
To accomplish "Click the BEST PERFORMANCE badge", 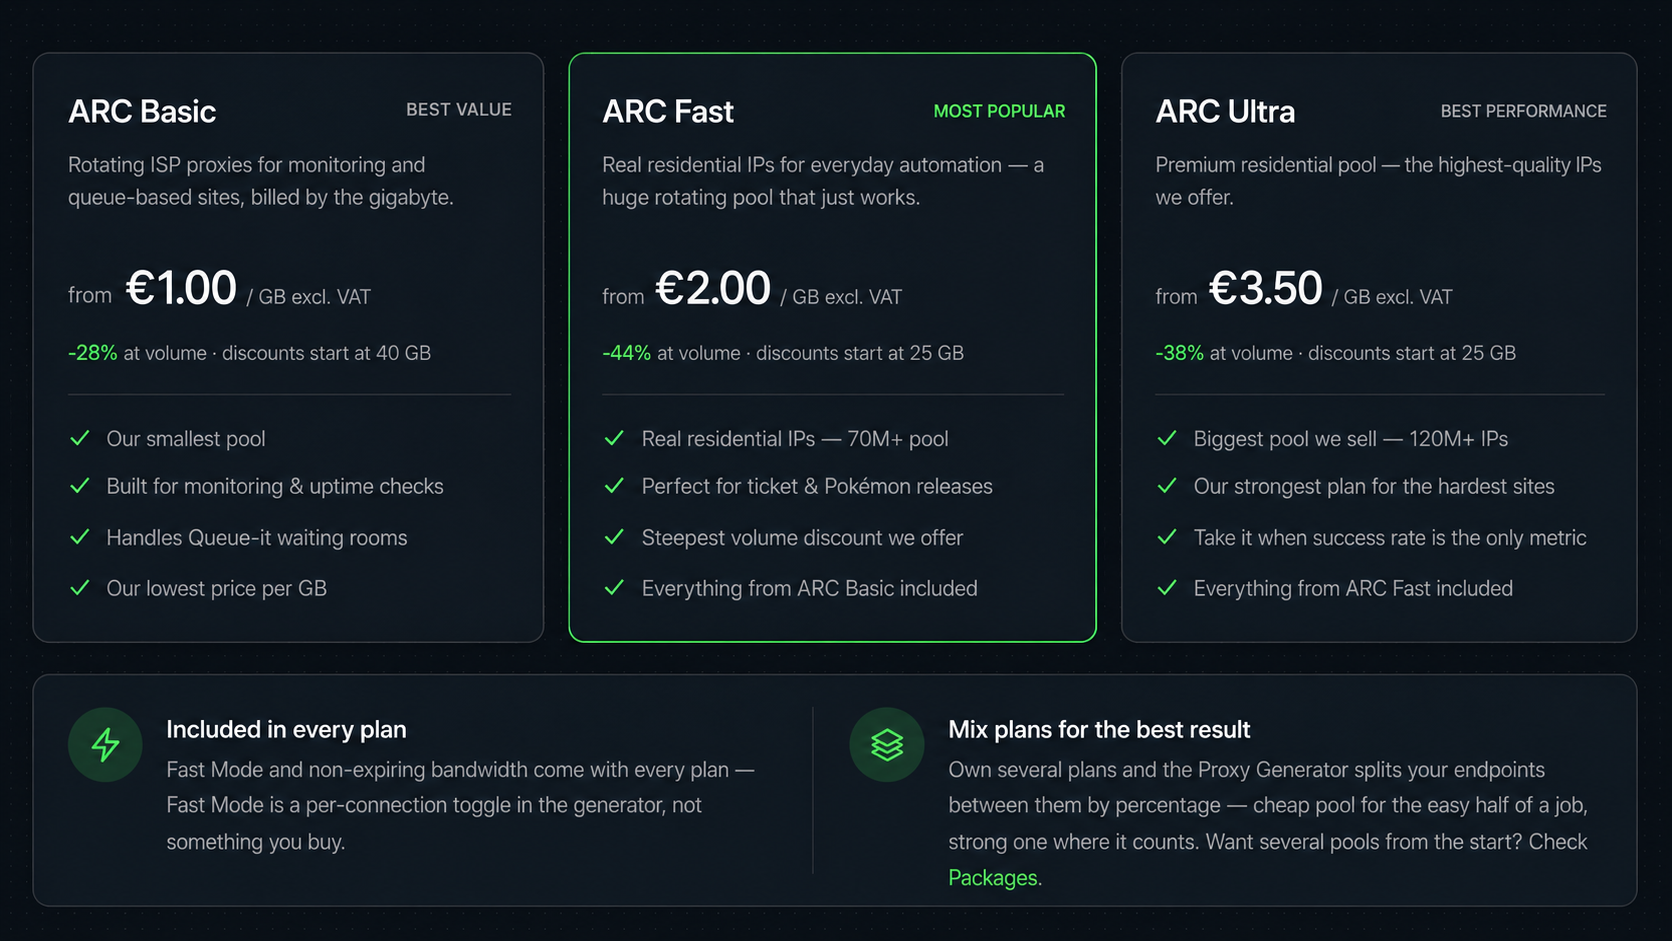I will click(1523, 111).
